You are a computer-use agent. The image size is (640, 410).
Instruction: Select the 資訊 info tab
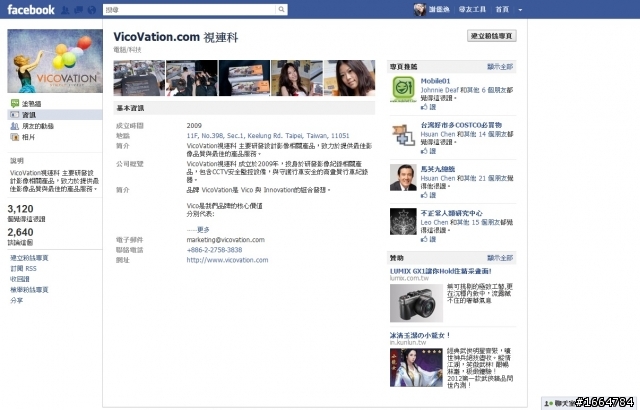click(55, 115)
